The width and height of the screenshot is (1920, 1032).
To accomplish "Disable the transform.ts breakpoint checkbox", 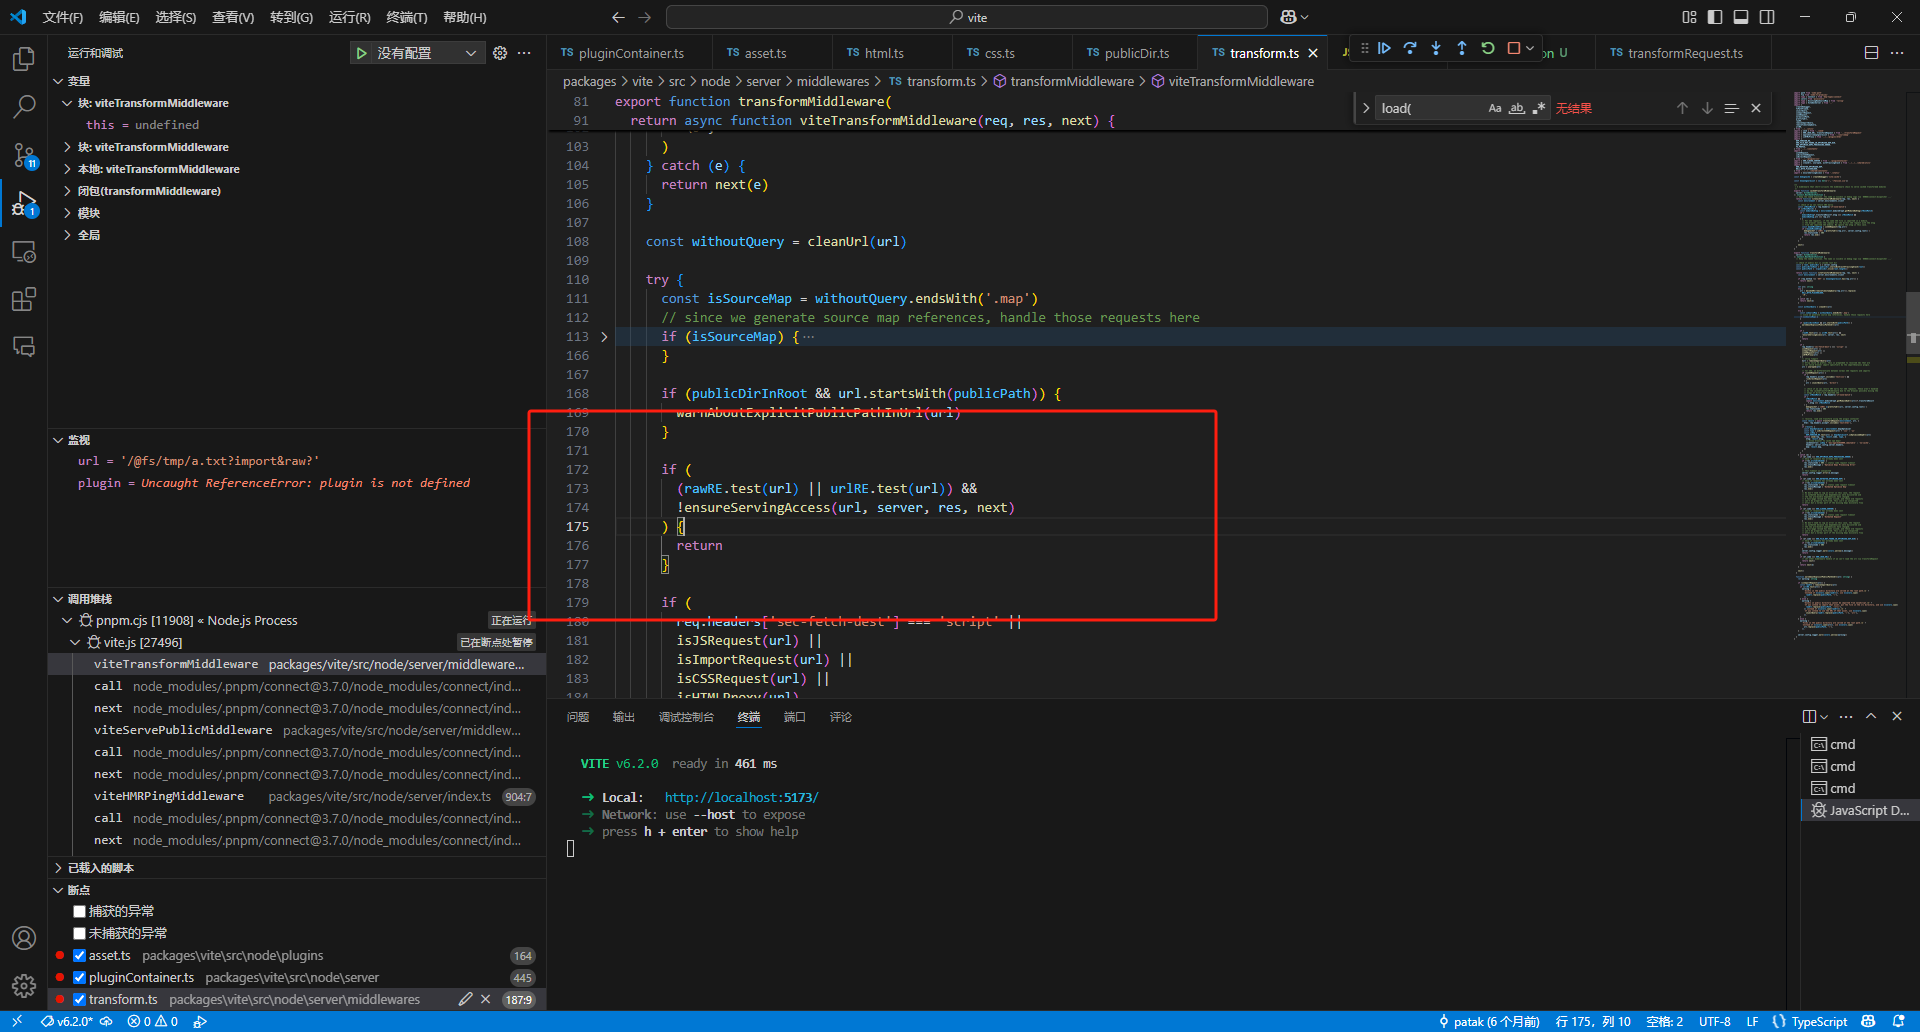I will click(x=79, y=999).
